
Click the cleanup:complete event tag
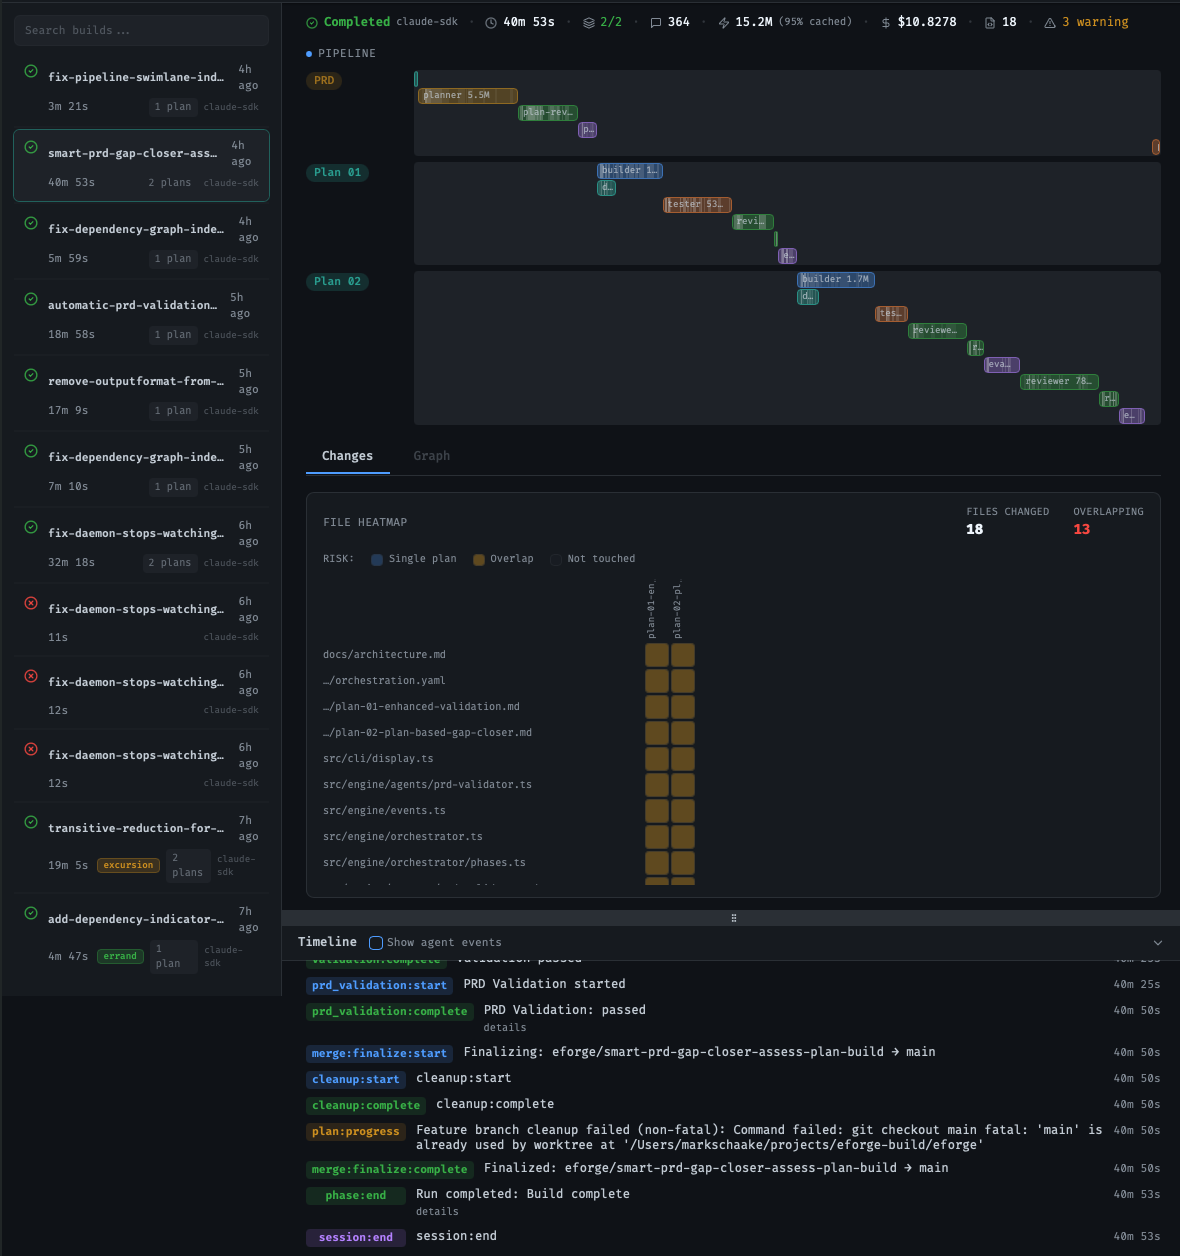point(366,1106)
